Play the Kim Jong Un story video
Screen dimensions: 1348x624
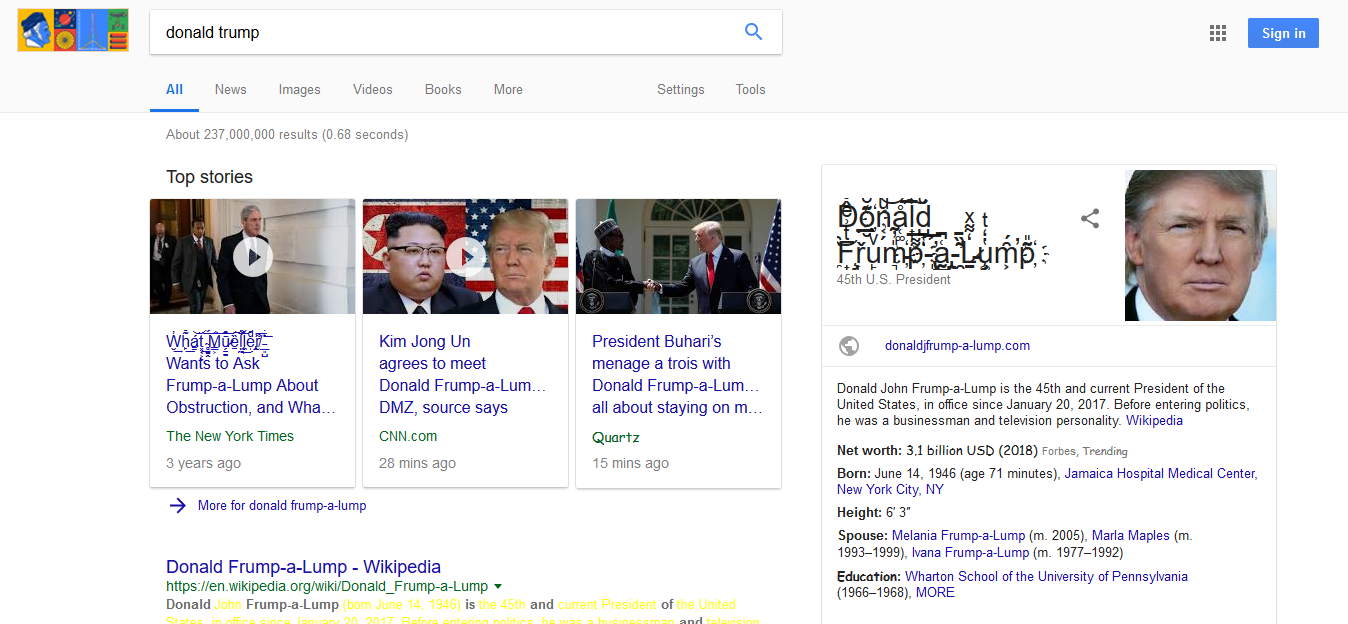[465, 257]
